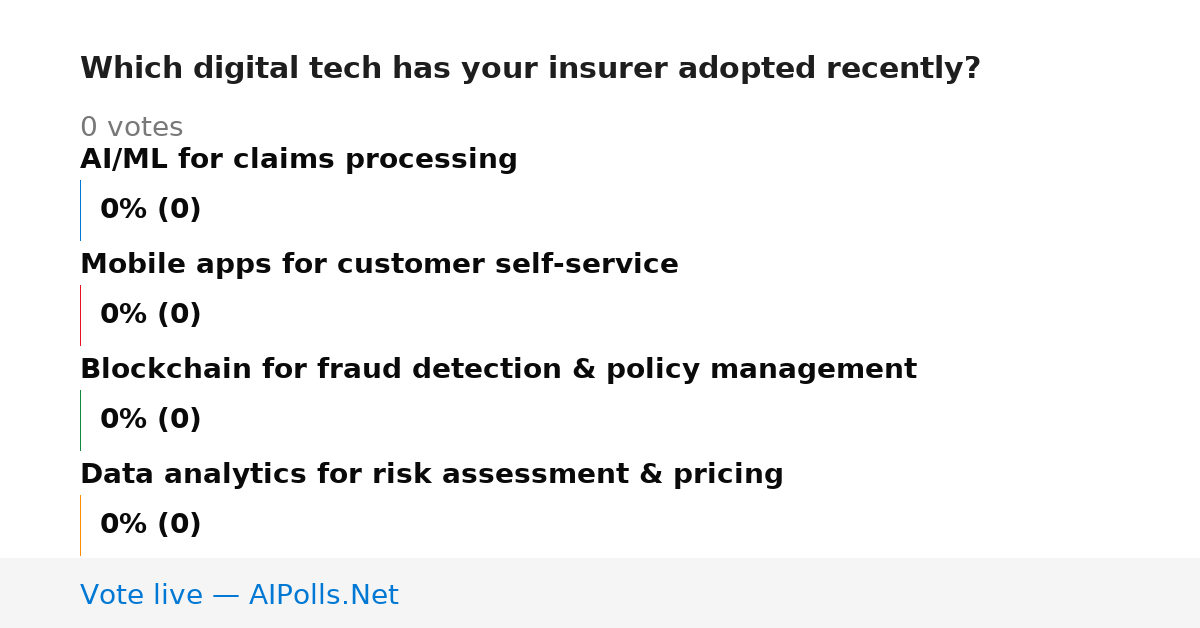Click the green Blockchain result bar
The width and height of the screenshot is (1200, 628).
click(x=80, y=420)
